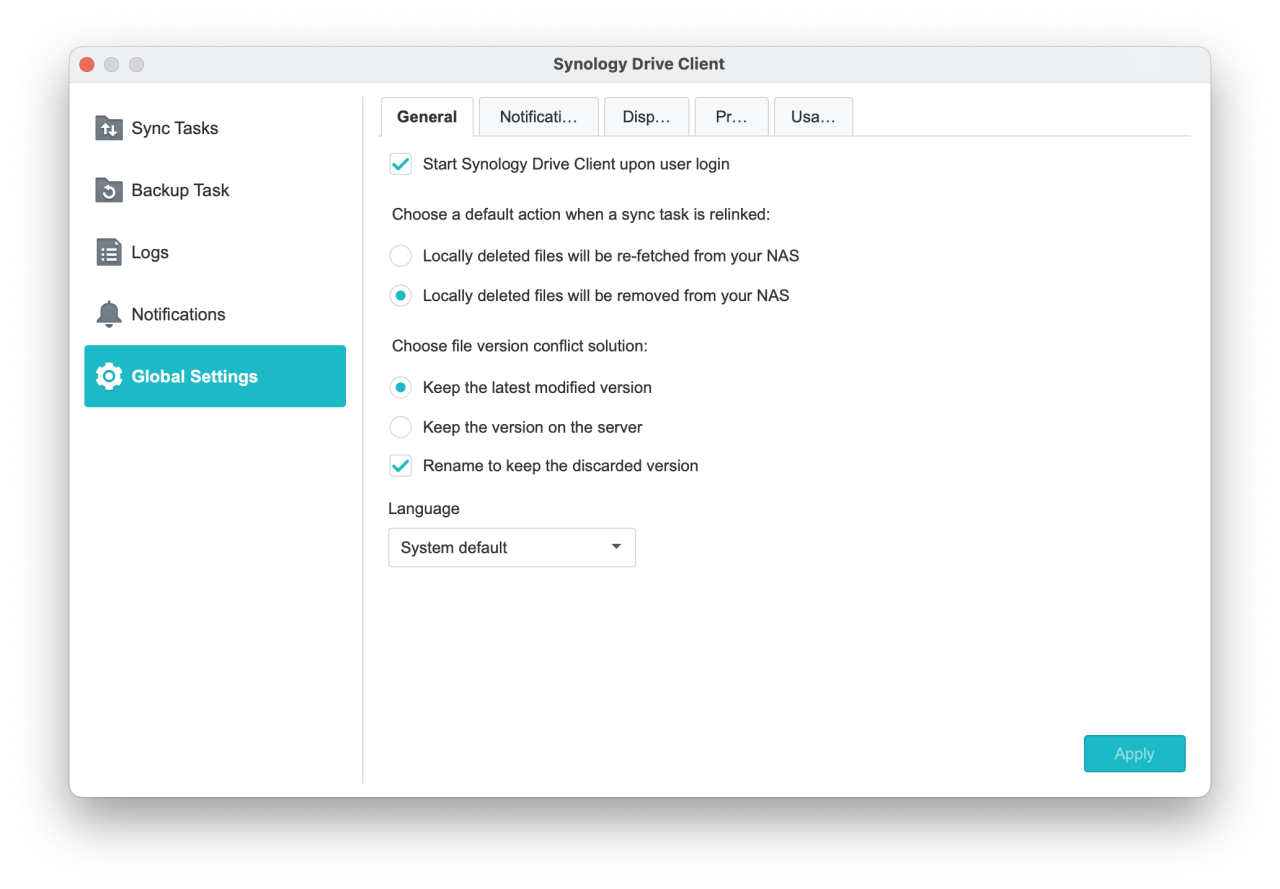Viewport: 1280px width, 889px height.
Task: Disable starting Synology Drive Client upon user login
Action: tap(400, 164)
